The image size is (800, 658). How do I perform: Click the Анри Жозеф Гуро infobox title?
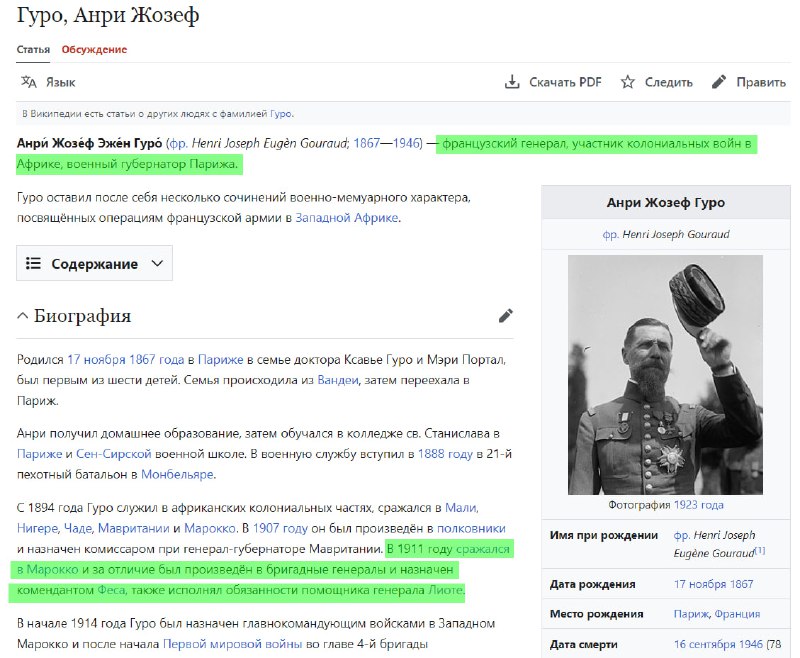coord(666,203)
